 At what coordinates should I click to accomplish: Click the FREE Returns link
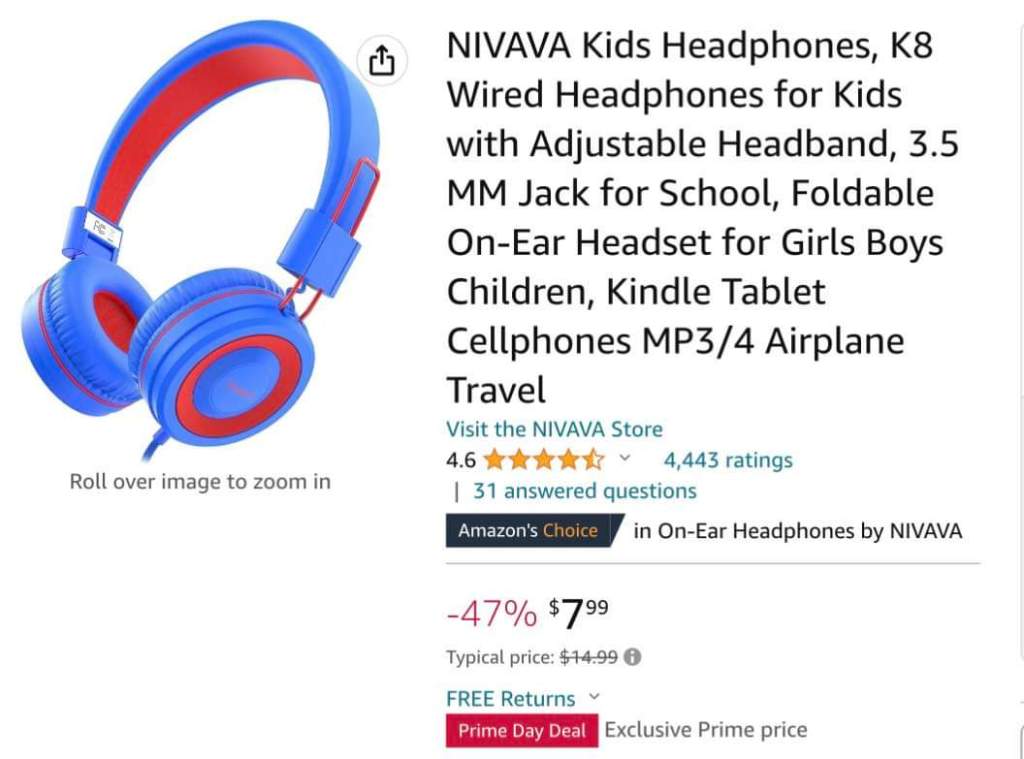point(511,698)
